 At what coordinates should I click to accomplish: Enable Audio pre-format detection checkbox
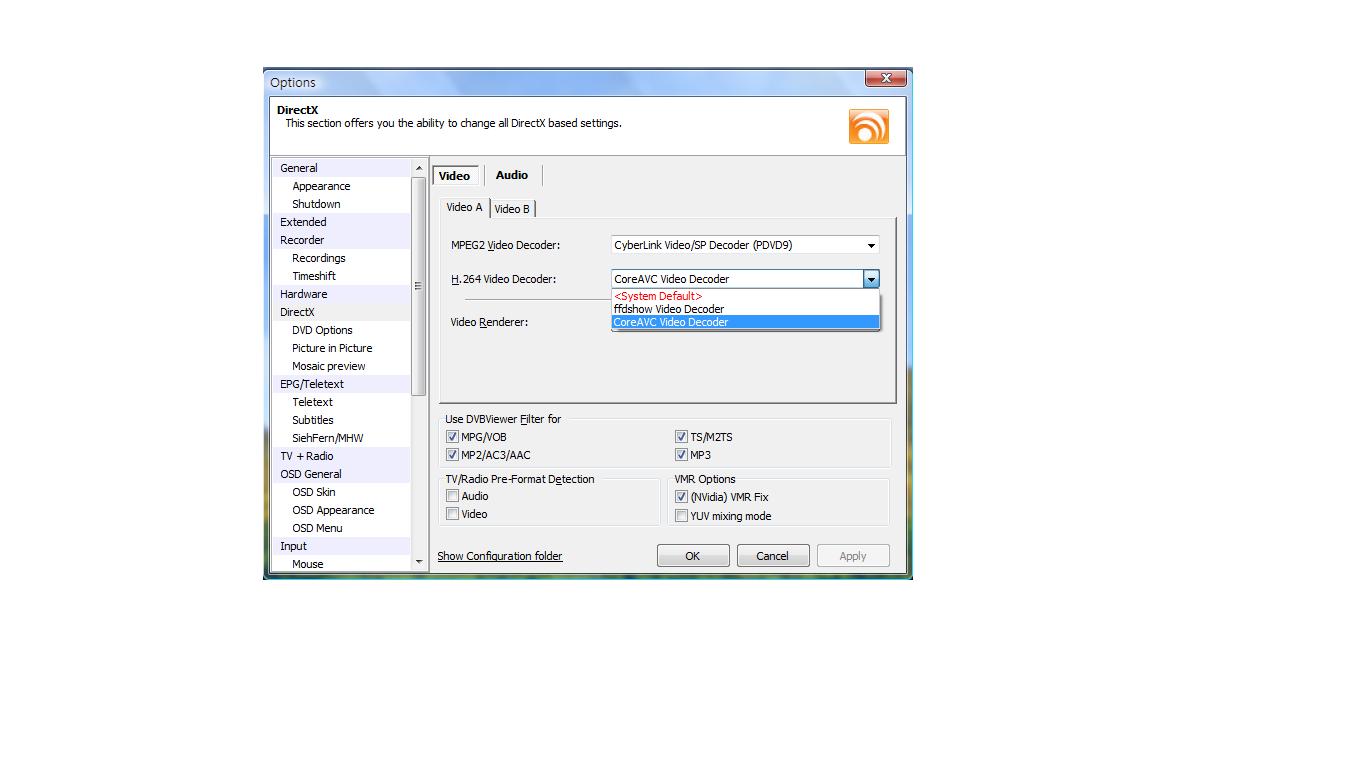[452, 496]
